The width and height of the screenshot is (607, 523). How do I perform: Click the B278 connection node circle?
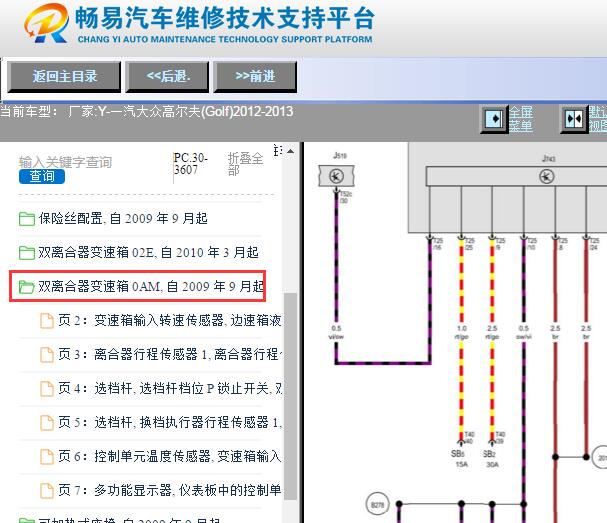pyautogui.click(x=377, y=504)
